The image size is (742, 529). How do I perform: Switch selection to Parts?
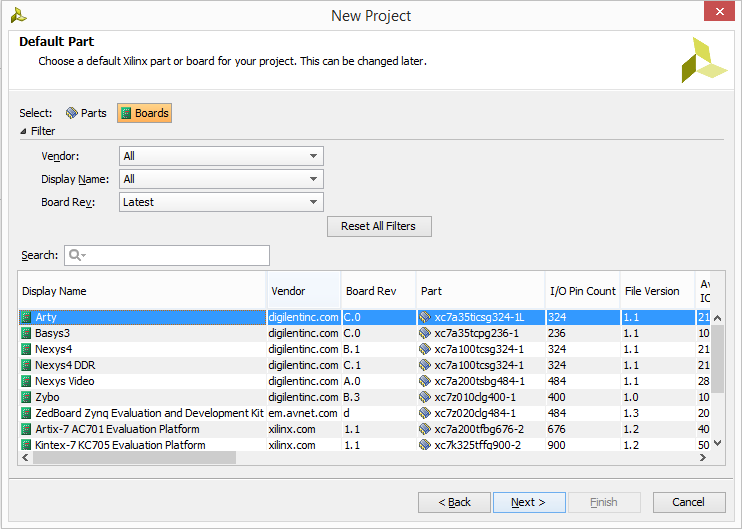86,113
